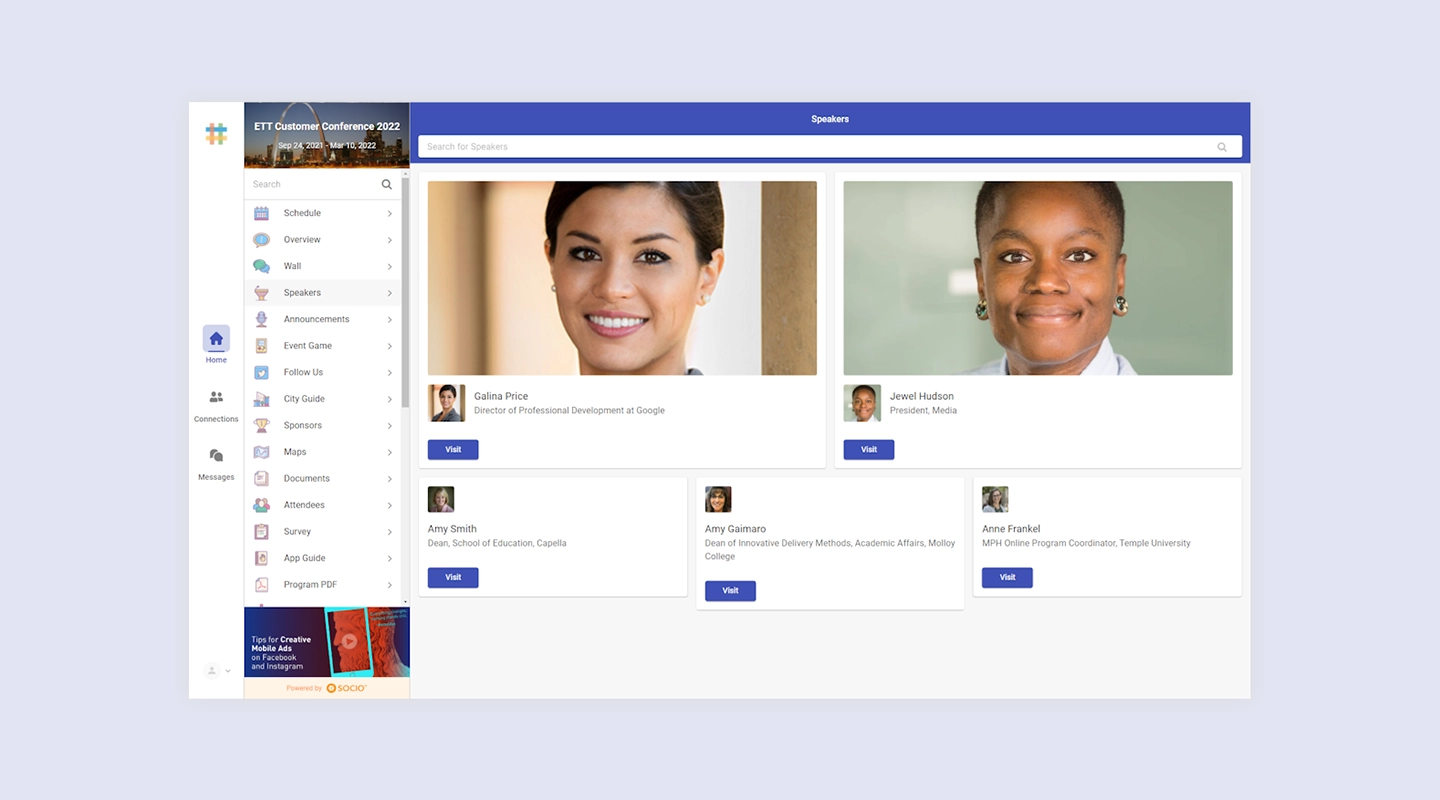Viewport: 1440px width, 800px height.
Task: Click the Attendees people icon
Action: 263,505
